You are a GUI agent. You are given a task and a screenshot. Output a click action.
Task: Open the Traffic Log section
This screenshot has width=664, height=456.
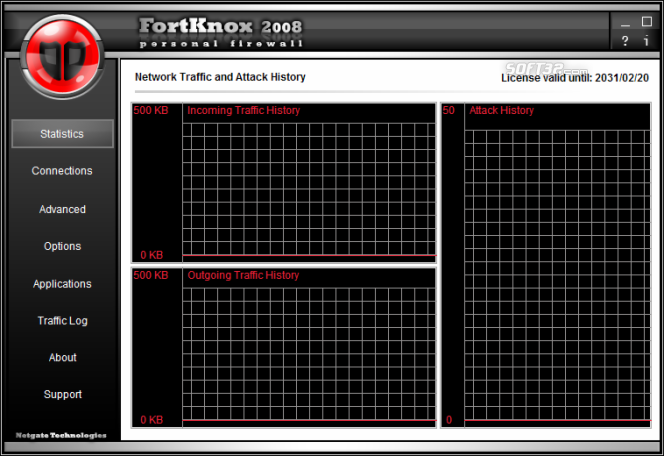tap(62, 321)
